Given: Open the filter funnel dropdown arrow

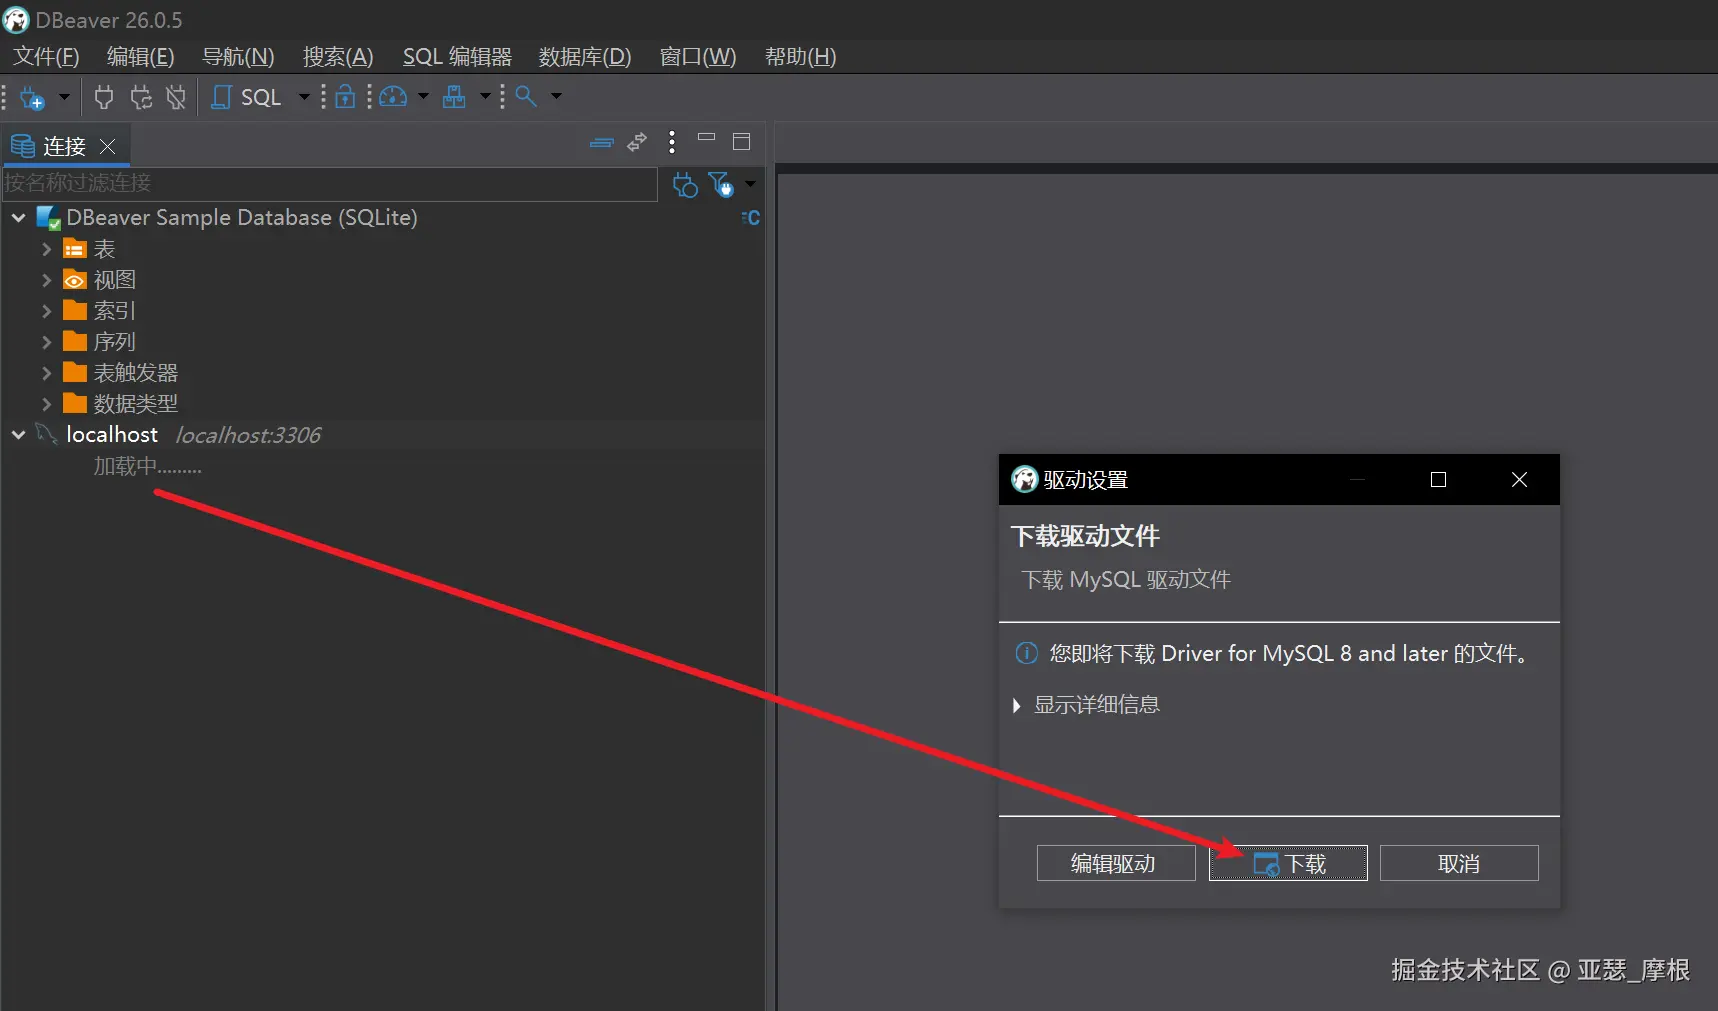Looking at the screenshot, I should (x=750, y=184).
